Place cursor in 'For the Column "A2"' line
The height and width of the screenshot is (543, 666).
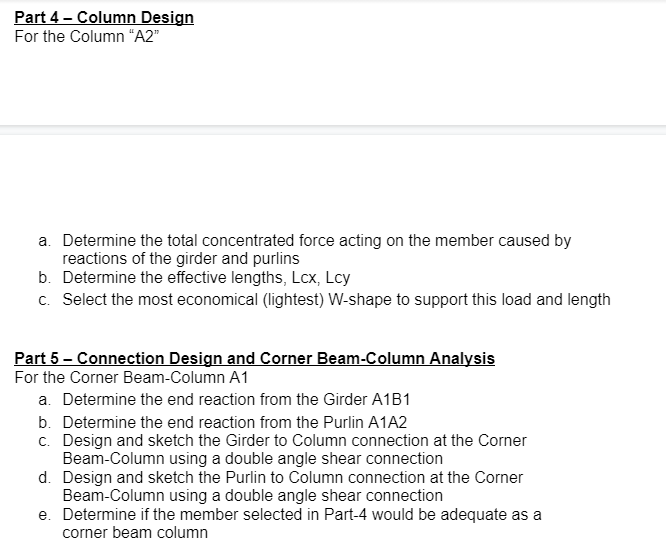[x=87, y=37]
